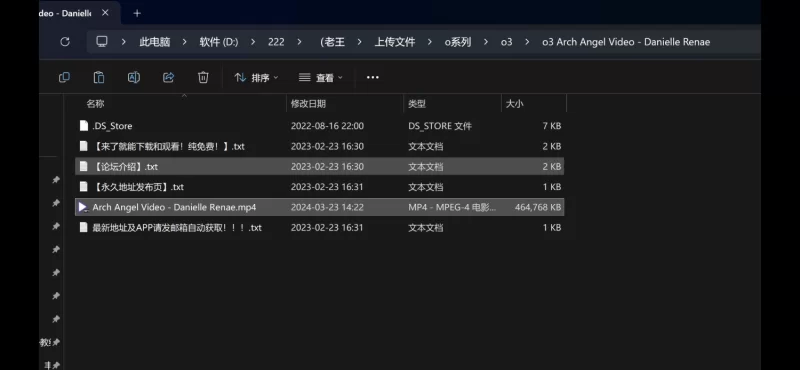Click the Paste clipboard icon

[x=99, y=78]
